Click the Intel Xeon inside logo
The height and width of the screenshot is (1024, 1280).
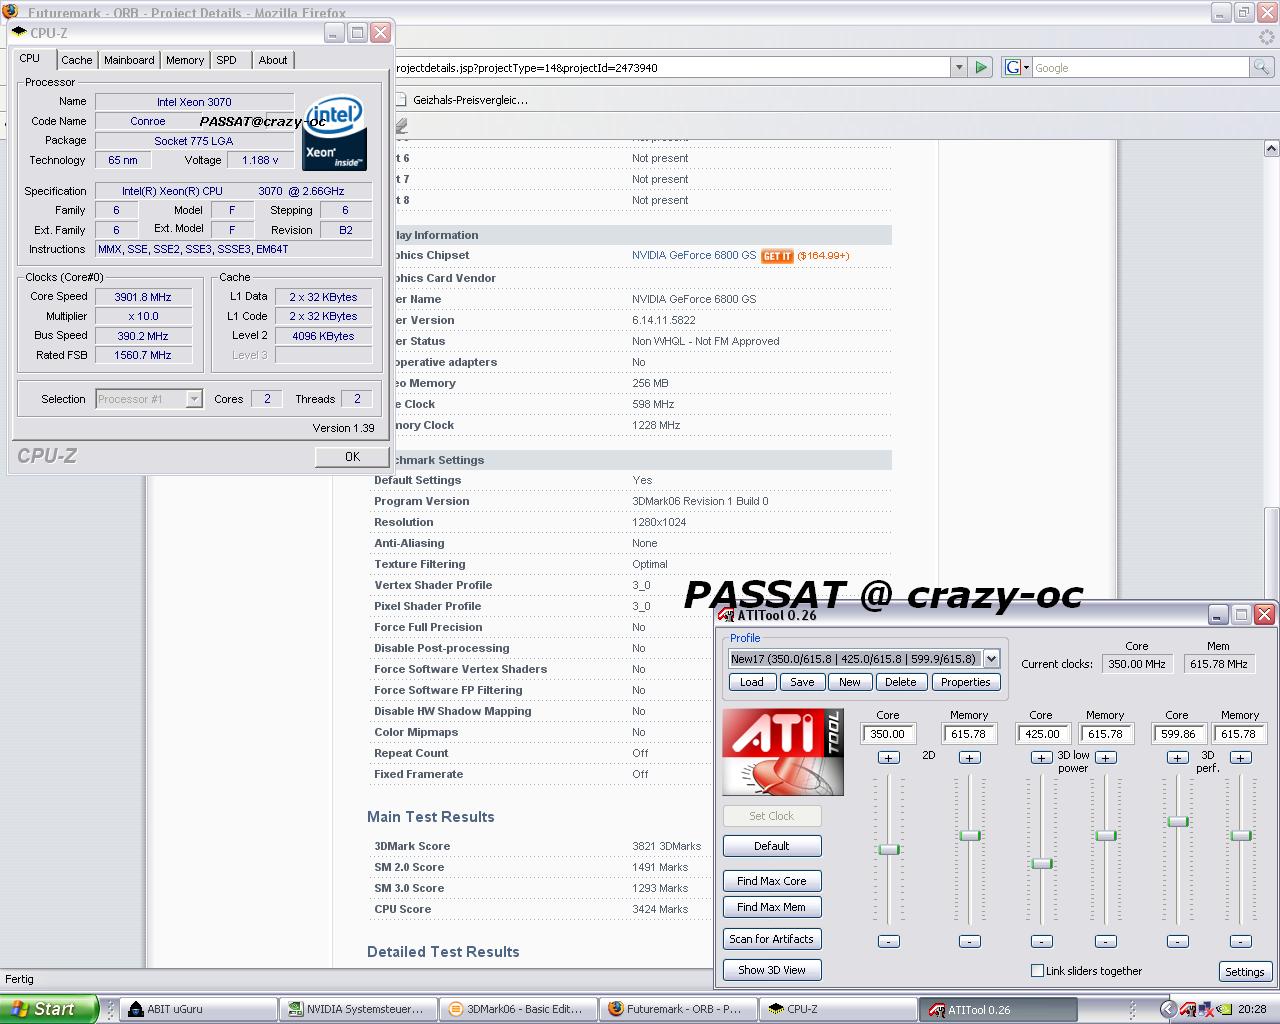(334, 133)
